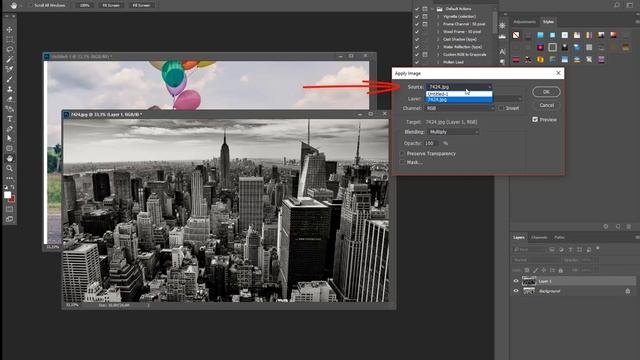The height and width of the screenshot is (360, 640).
Task: Click the foreground white color swatch
Action: tap(7, 195)
